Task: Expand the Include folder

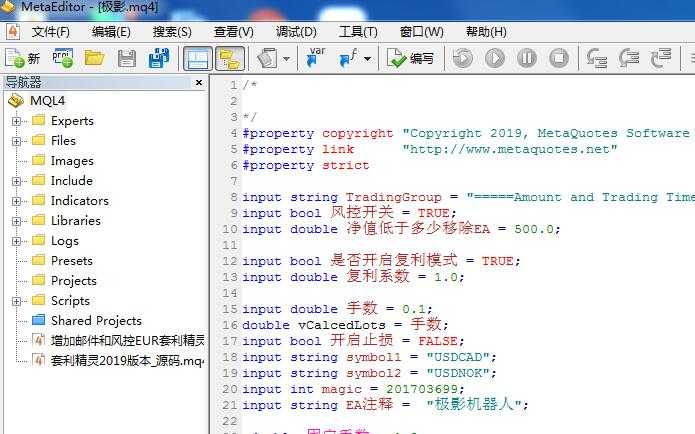Action: (x=16, y=181)
